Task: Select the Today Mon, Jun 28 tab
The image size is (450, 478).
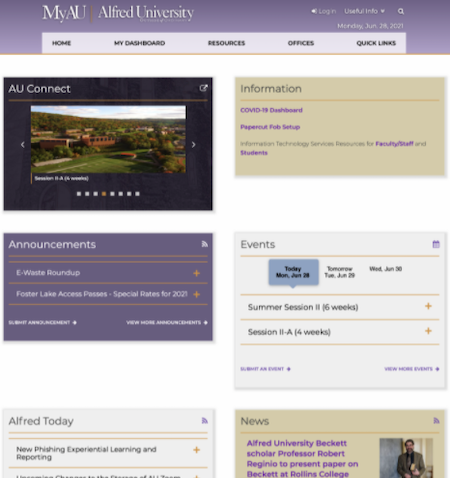Action: [x=293, y=272]
